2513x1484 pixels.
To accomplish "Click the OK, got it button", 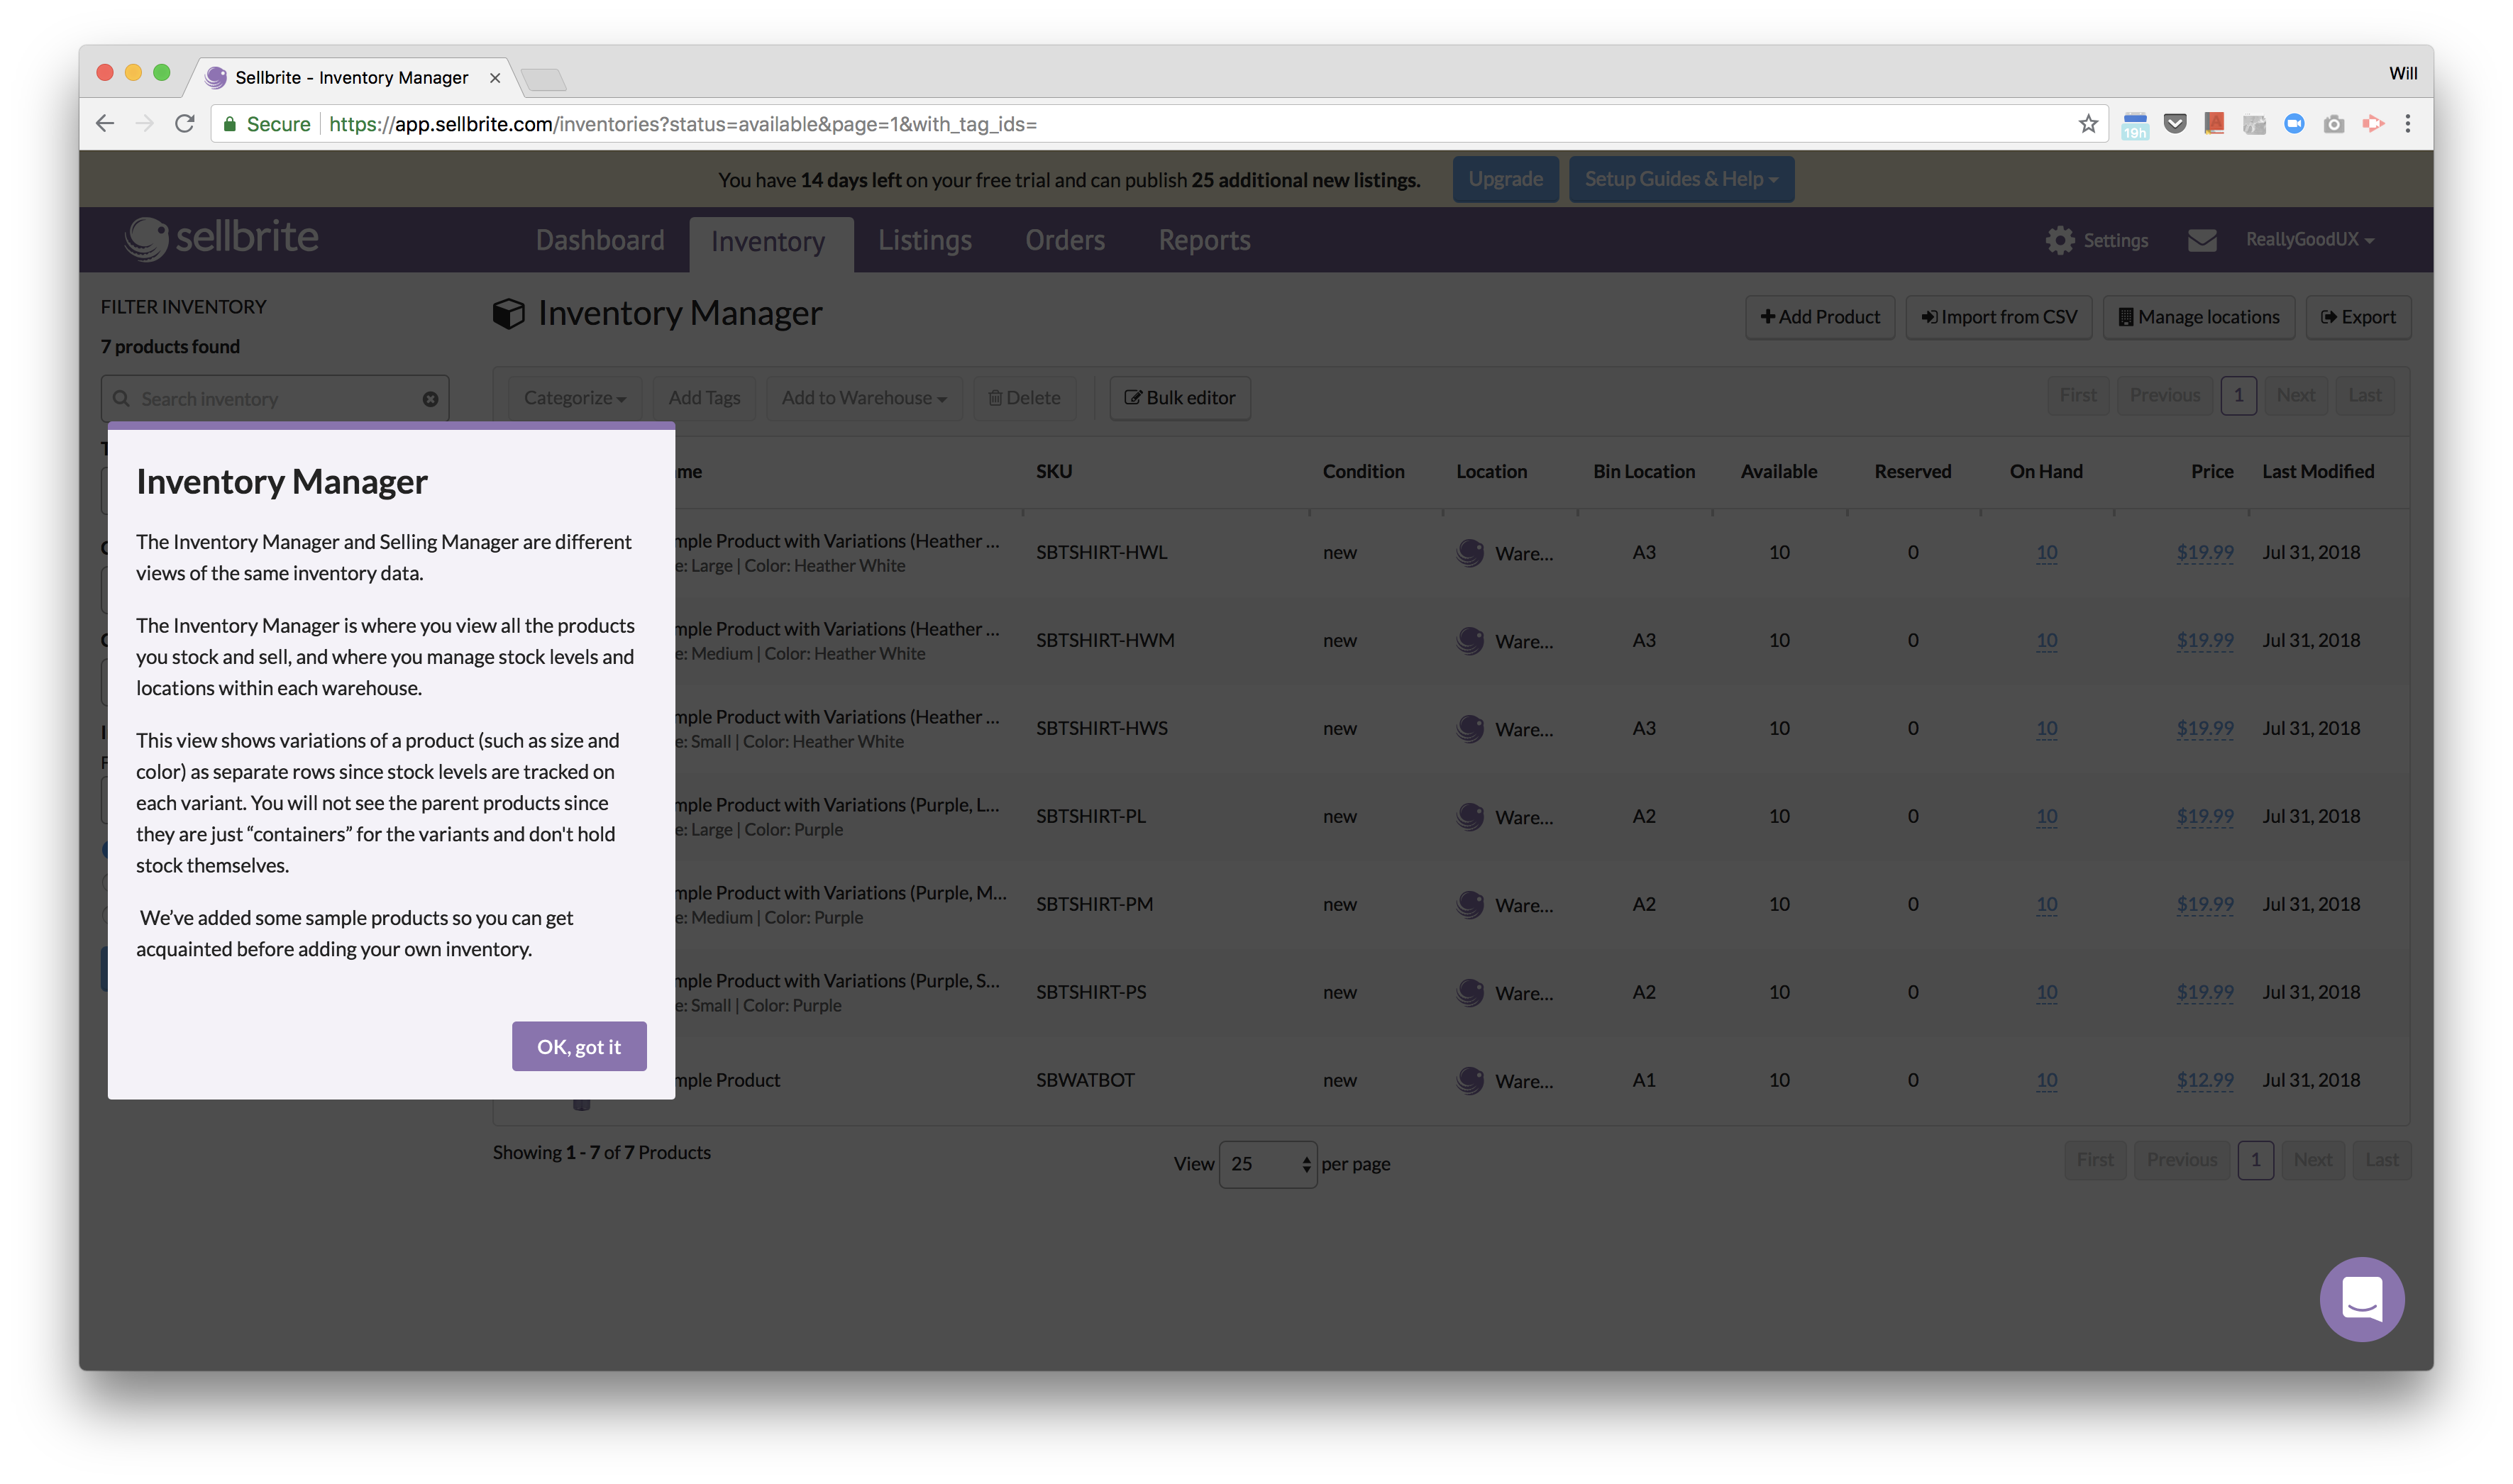I will 579,1046.
